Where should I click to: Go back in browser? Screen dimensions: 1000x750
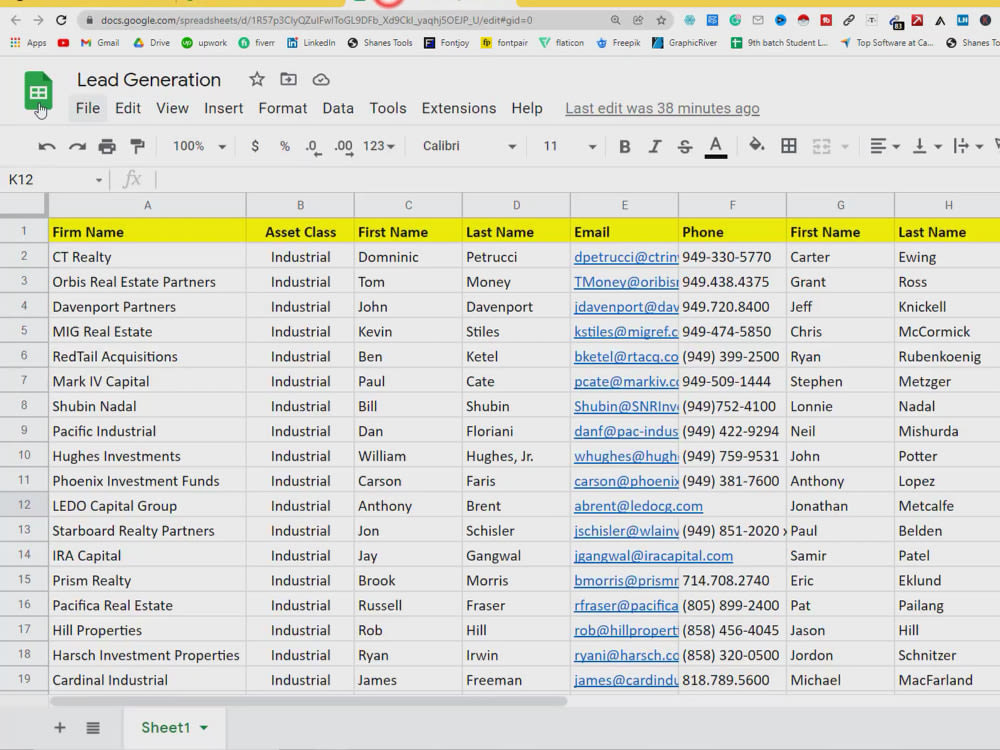(x=15, y=20)
